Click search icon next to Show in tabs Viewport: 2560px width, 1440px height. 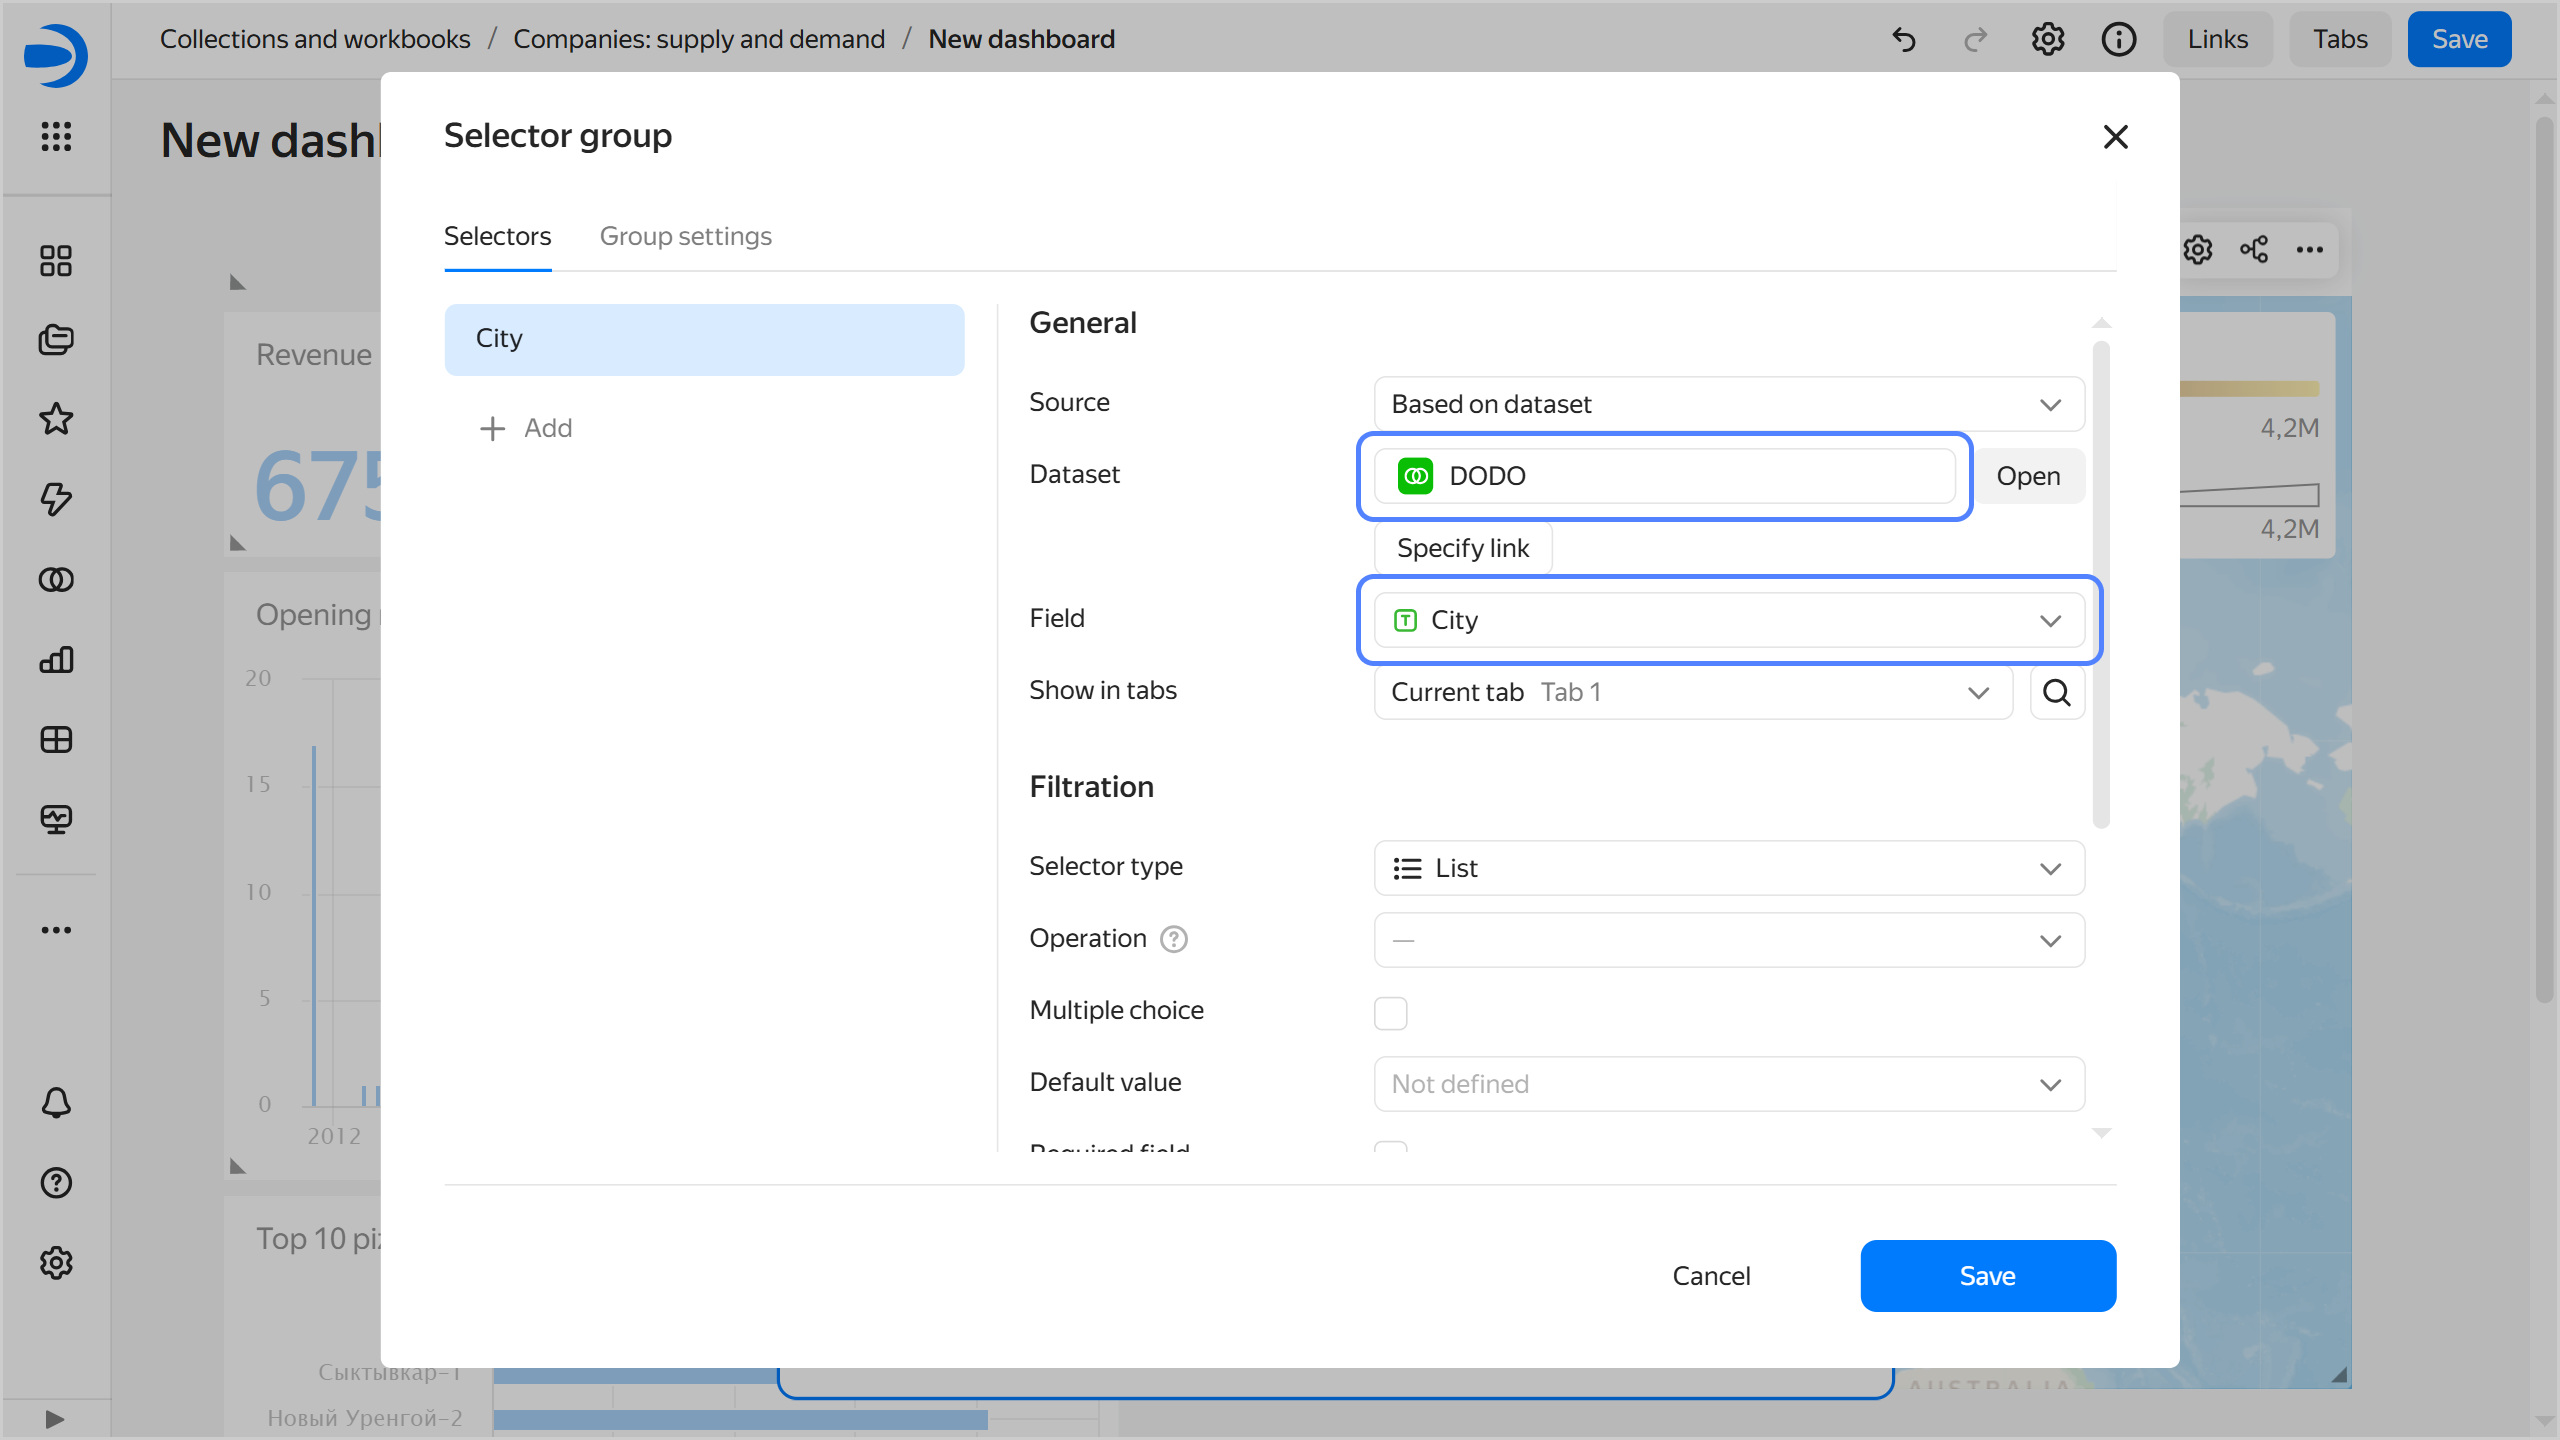[2056, 692]
